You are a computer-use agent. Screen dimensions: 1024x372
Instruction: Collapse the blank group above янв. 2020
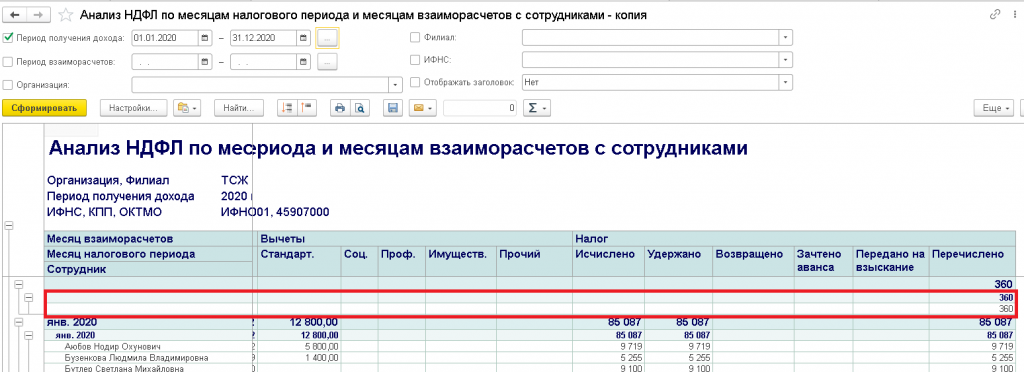[x=18, y=284]
